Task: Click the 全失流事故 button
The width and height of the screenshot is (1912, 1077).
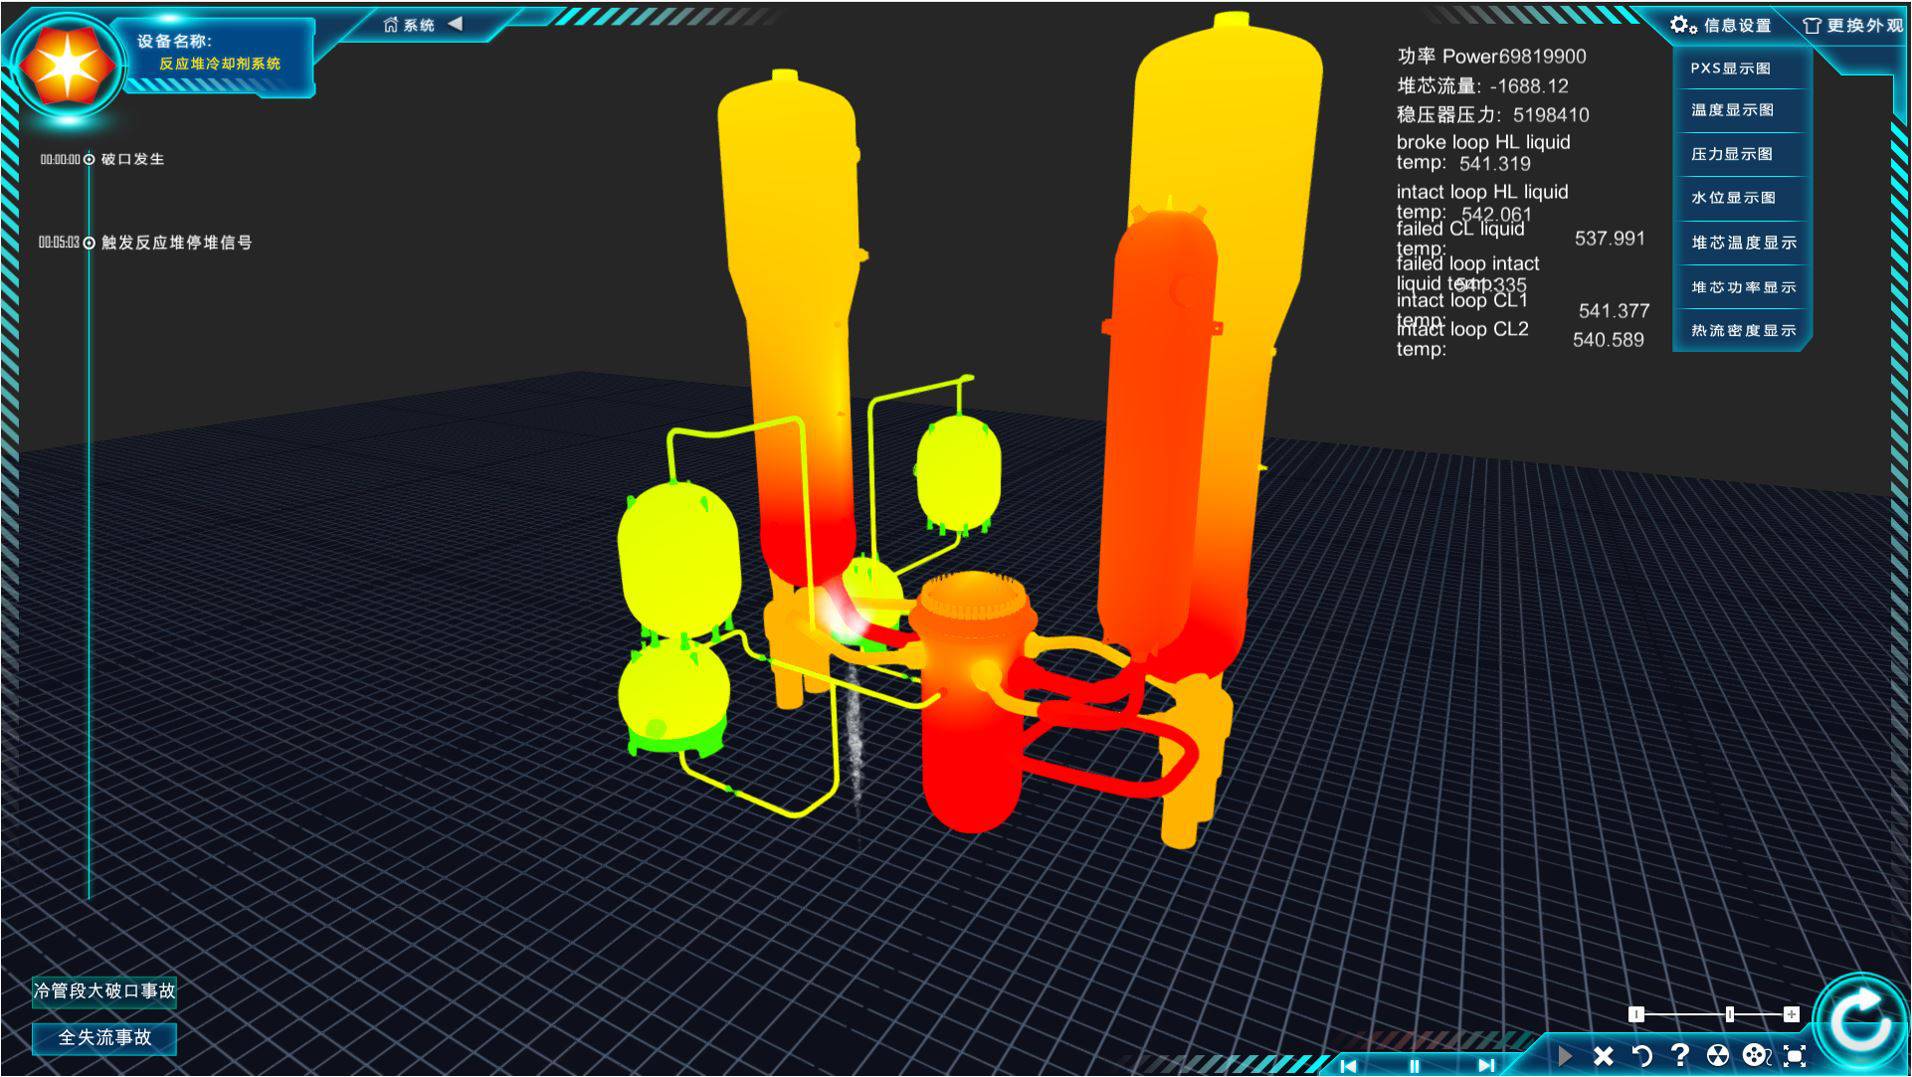Action: (x=105, y=1038)
